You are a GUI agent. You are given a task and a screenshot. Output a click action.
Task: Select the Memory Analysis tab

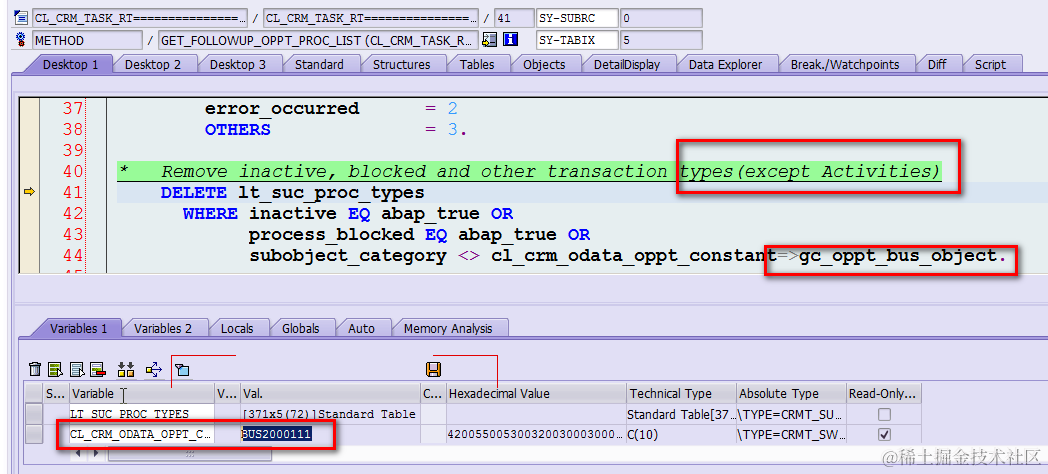click(x=448, y=328)
